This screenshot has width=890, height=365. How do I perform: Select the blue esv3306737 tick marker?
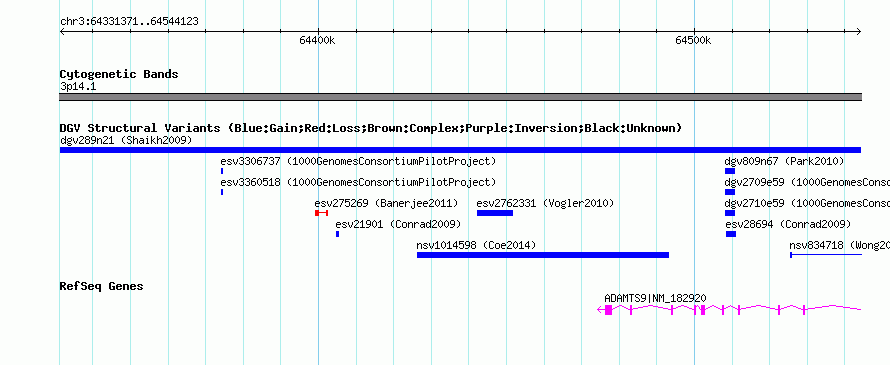[x=222, y=171]
